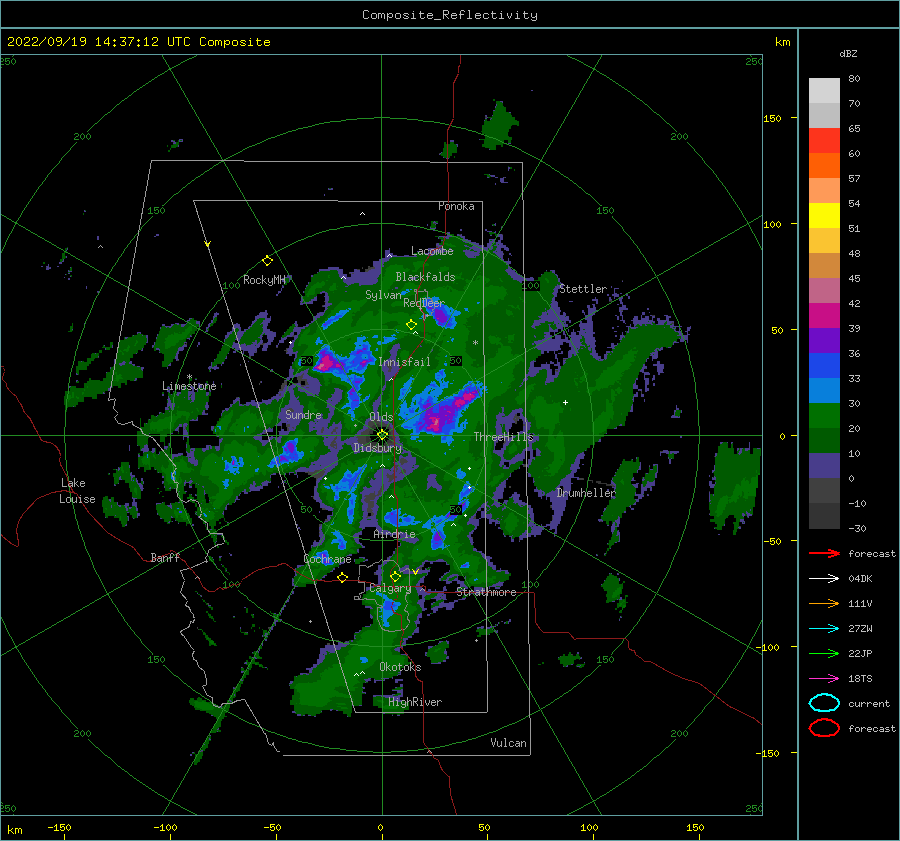Click the Innisfail town label

coord(404,362)
